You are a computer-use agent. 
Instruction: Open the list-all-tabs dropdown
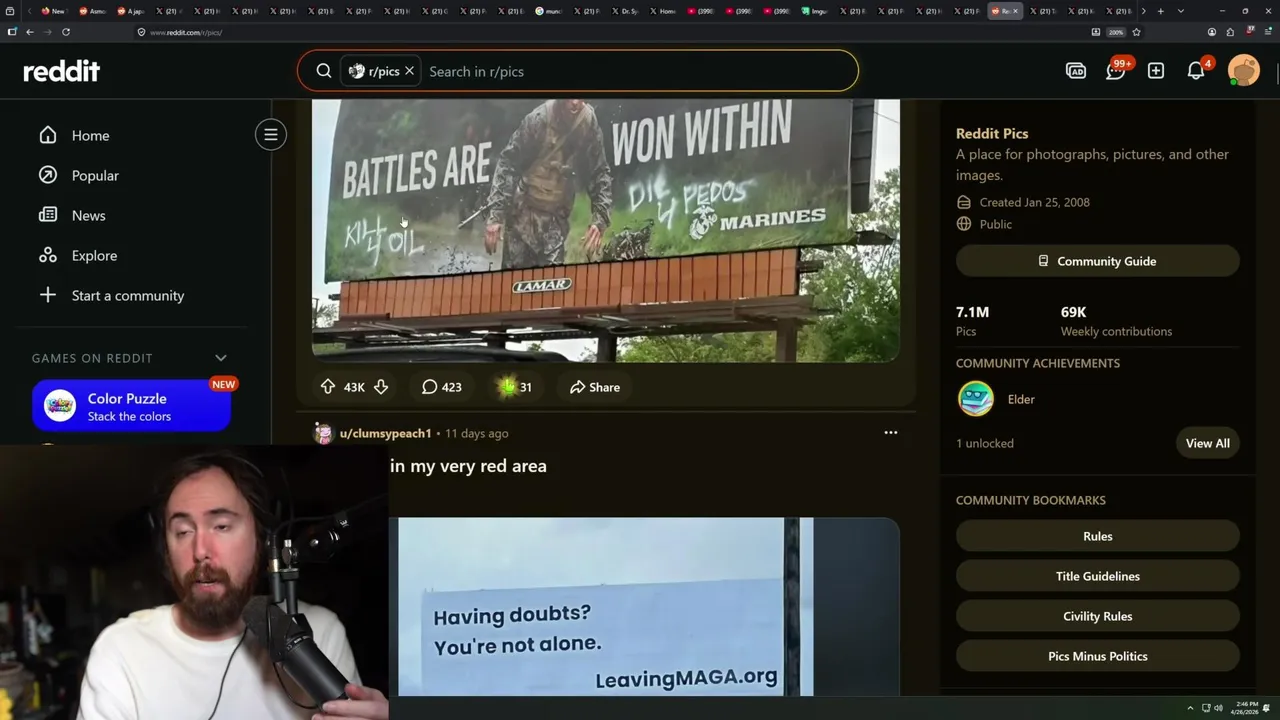1181,11
